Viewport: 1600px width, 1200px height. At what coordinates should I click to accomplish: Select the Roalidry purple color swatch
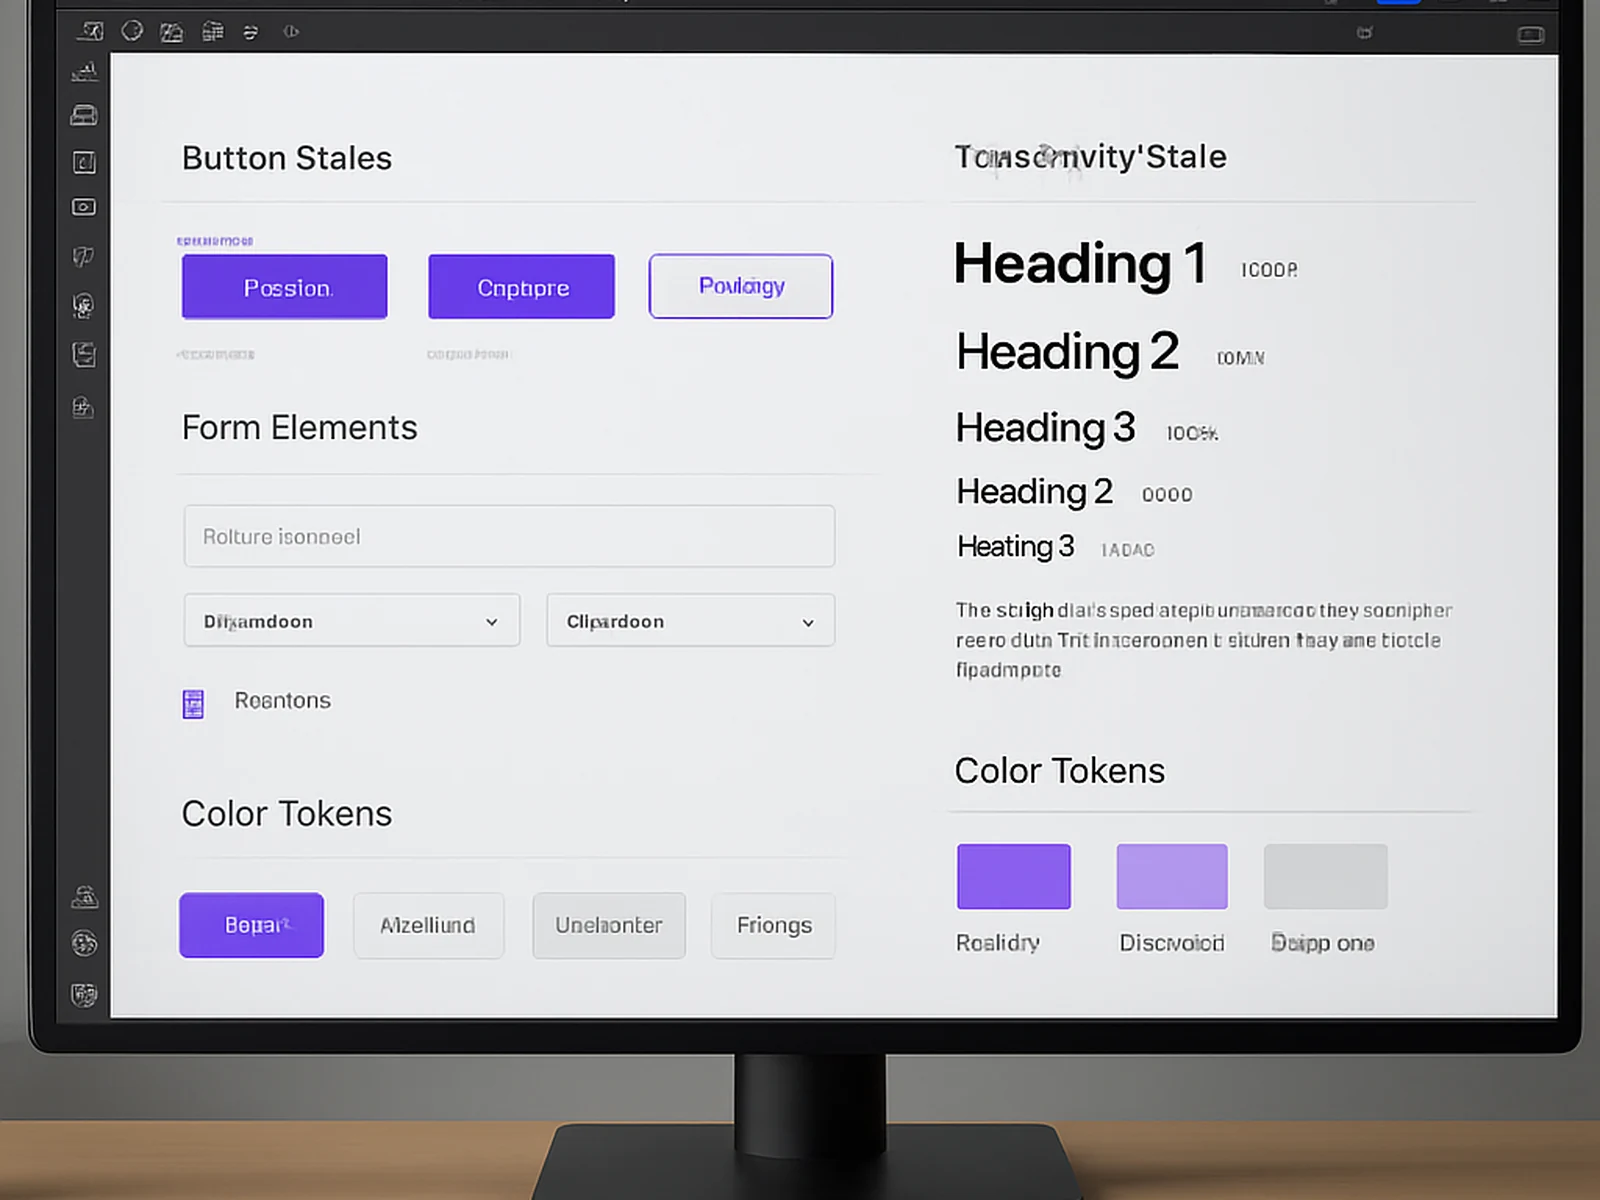coord(1014,876)
